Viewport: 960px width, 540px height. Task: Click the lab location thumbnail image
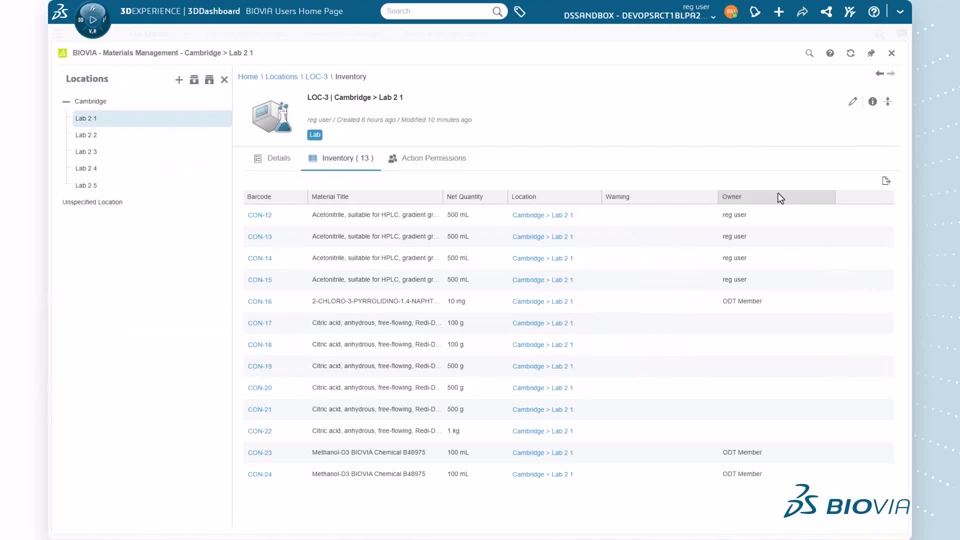coord(272,116)
